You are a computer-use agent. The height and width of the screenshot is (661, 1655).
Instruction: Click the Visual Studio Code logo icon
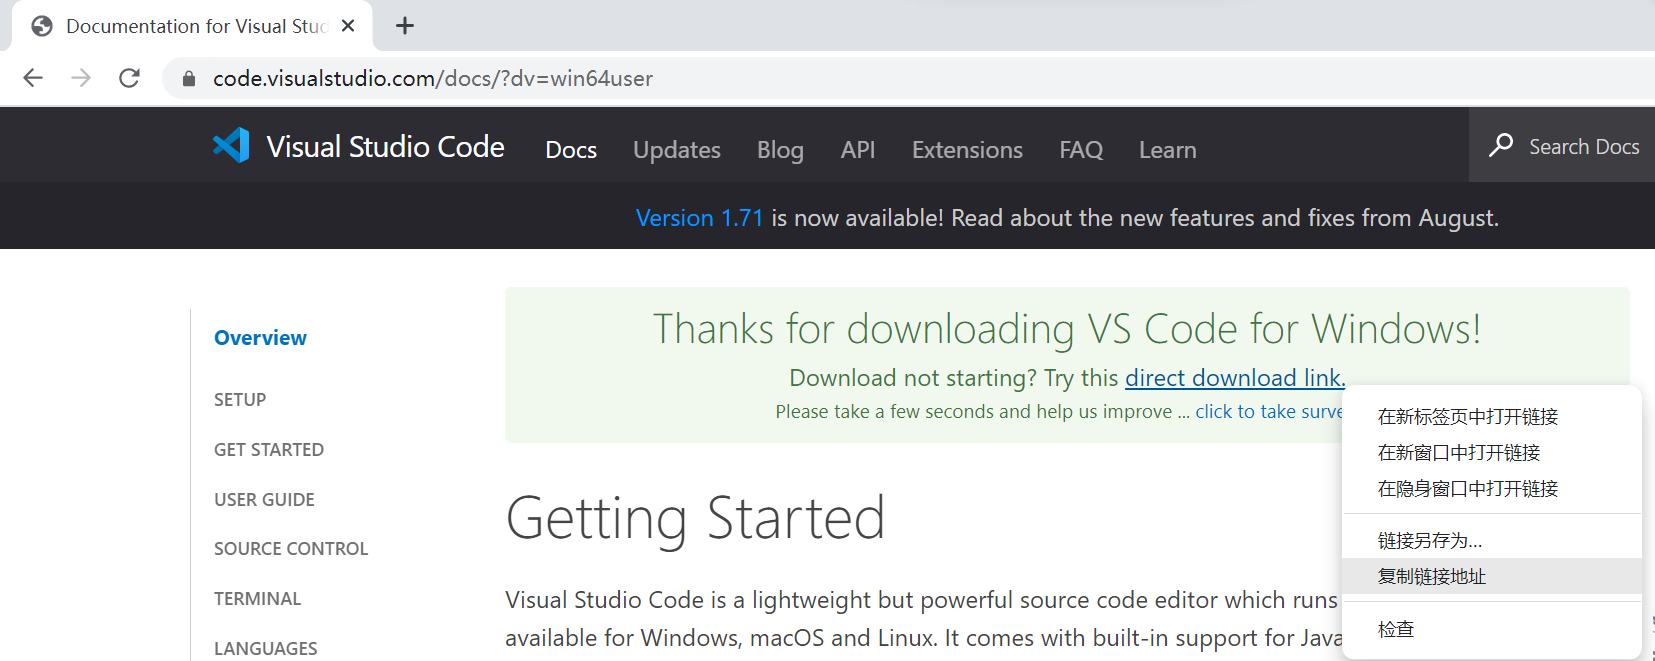coord(231,146)
